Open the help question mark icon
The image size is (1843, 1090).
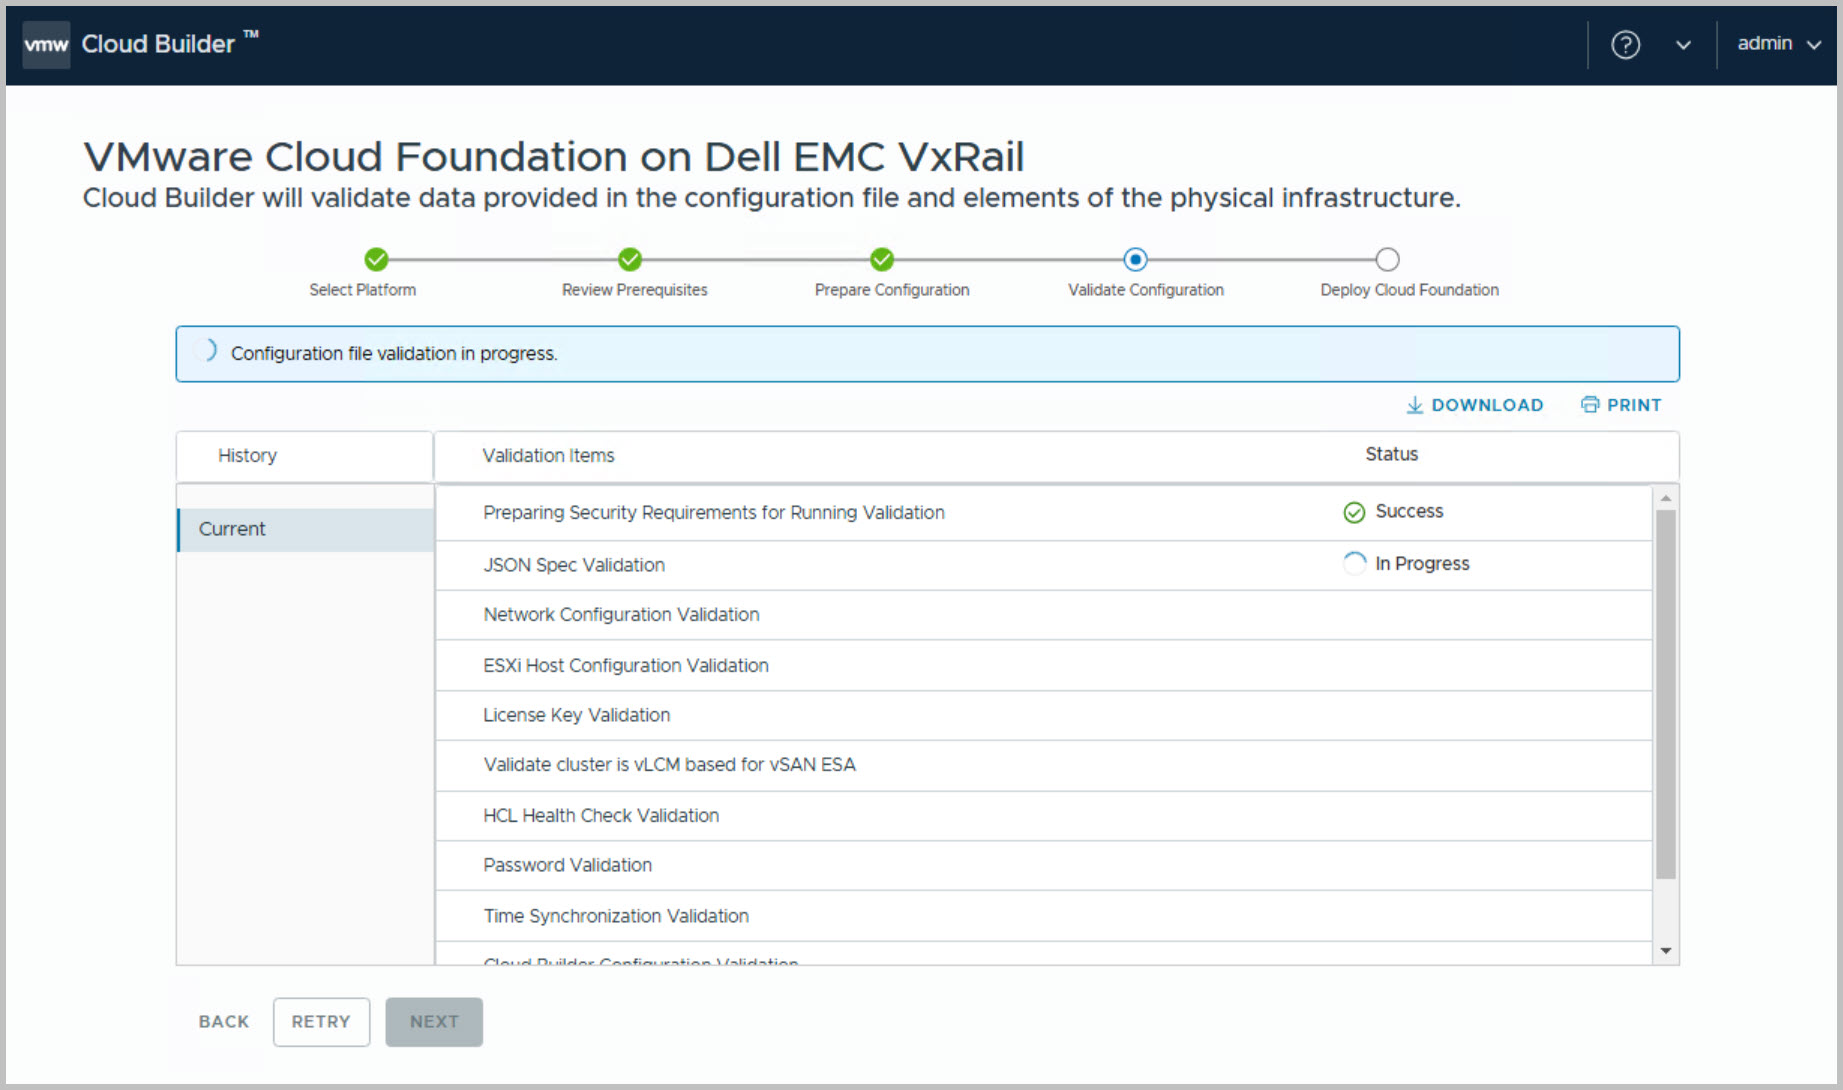[x=1625, y=45]
